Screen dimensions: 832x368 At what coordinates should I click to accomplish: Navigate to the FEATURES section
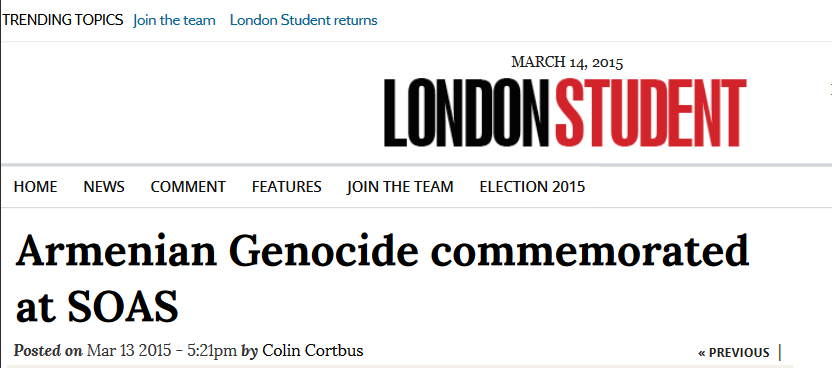[287, 187]
